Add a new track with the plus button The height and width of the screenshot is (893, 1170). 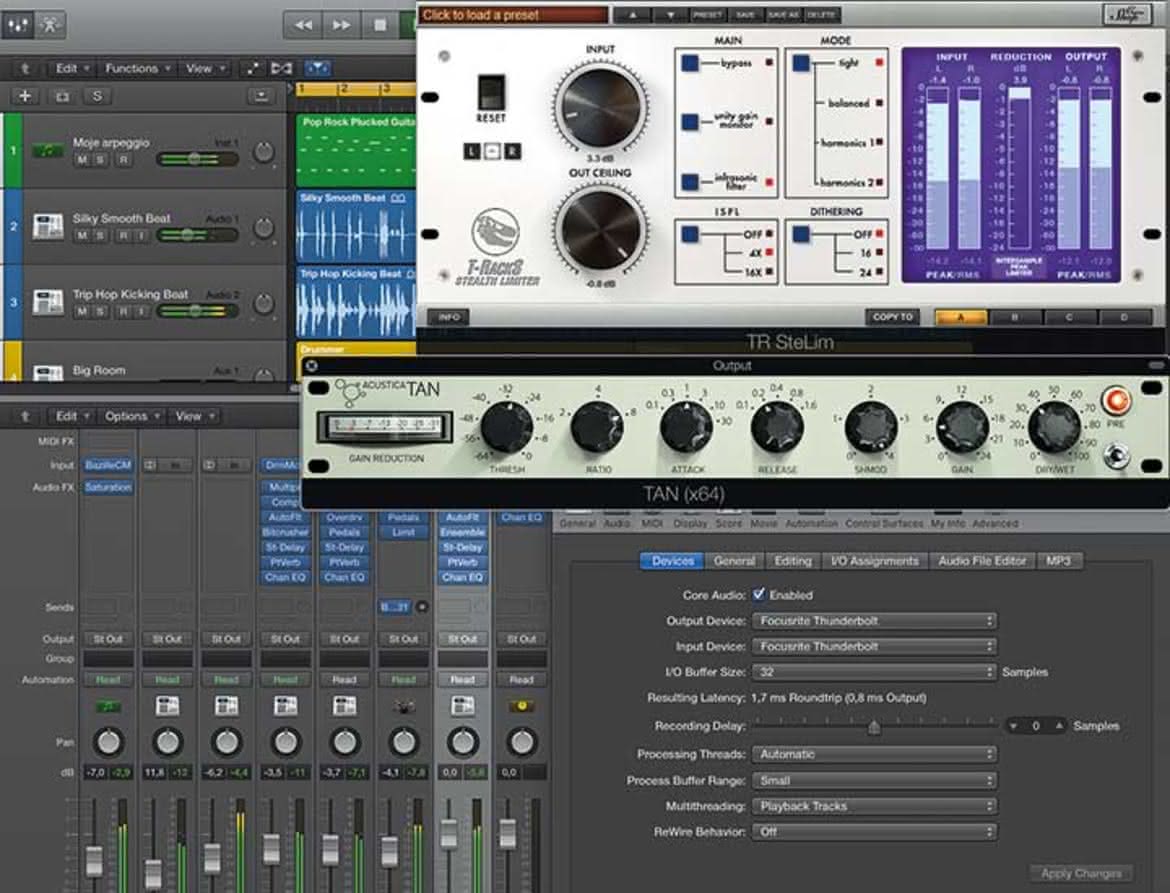point(25,95)
